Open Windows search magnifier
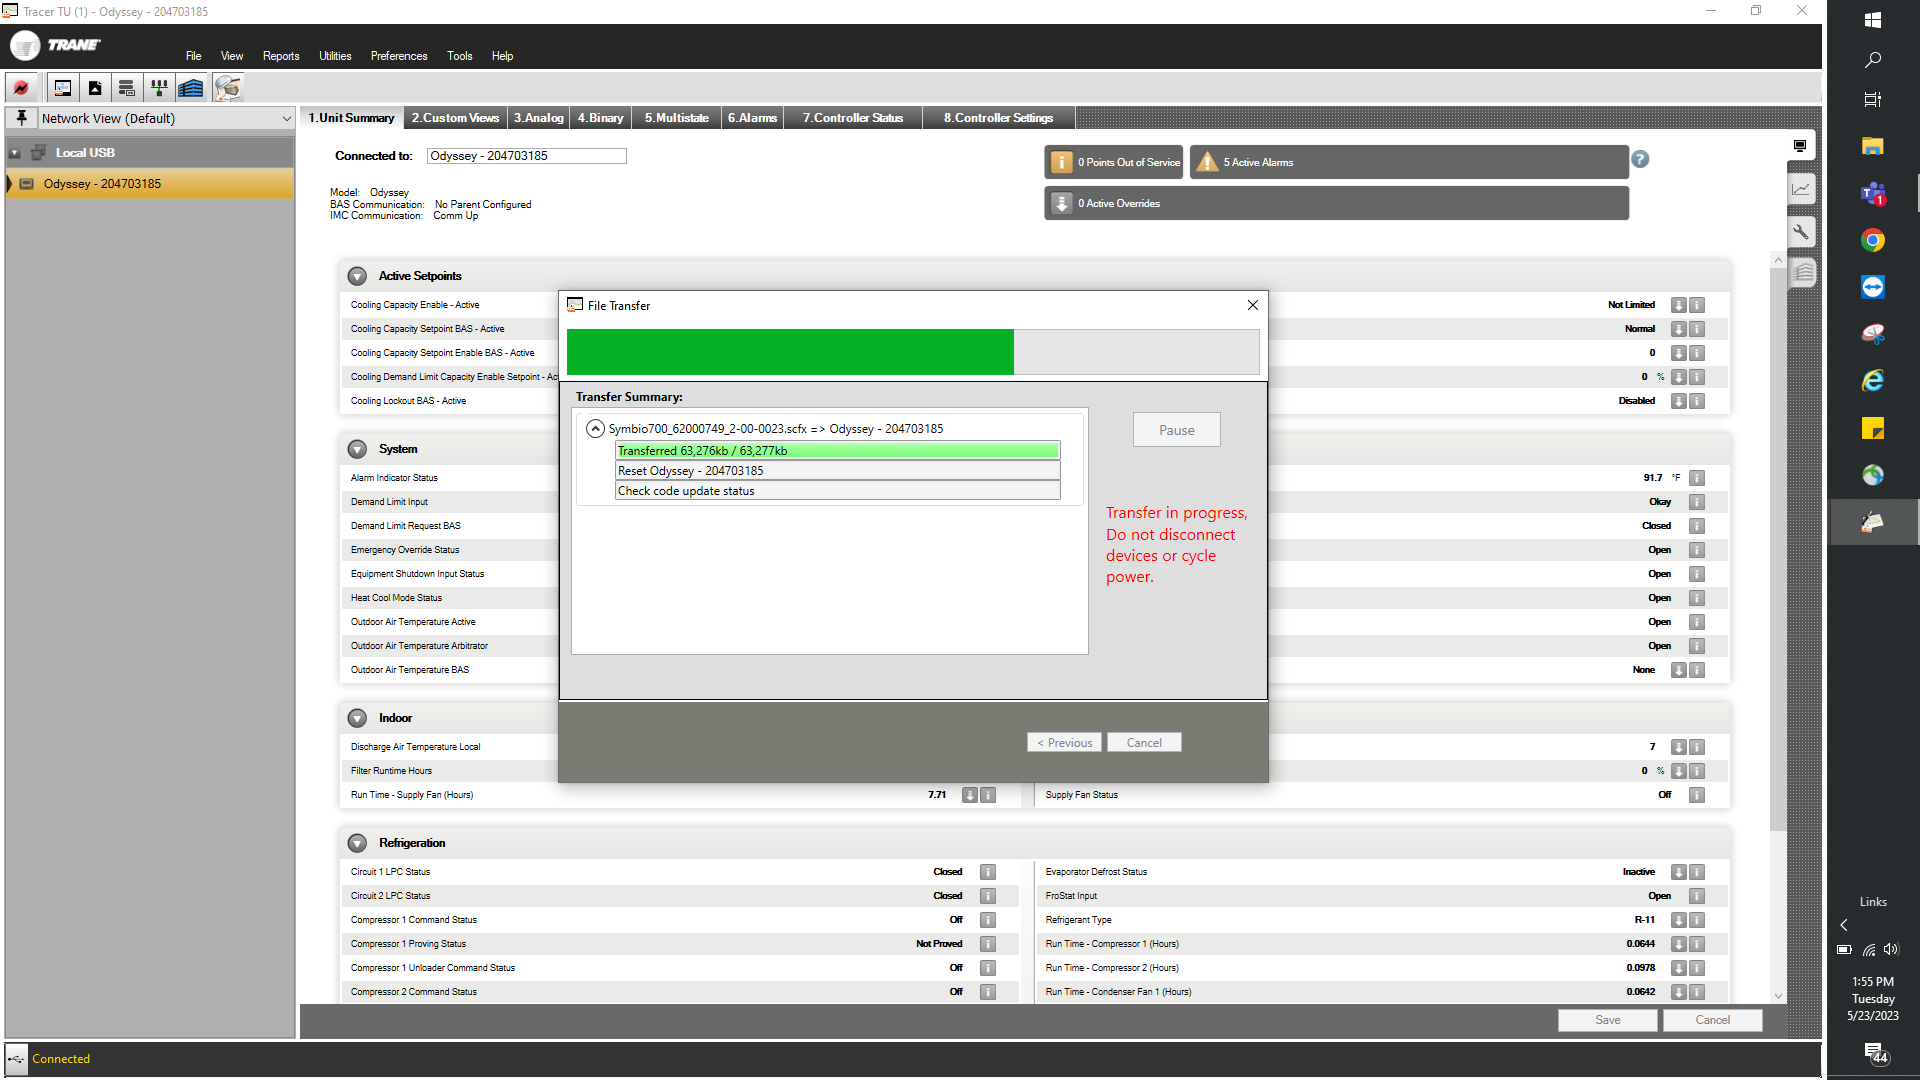The image size is (1920, 1080). (x=1873, y=60)
